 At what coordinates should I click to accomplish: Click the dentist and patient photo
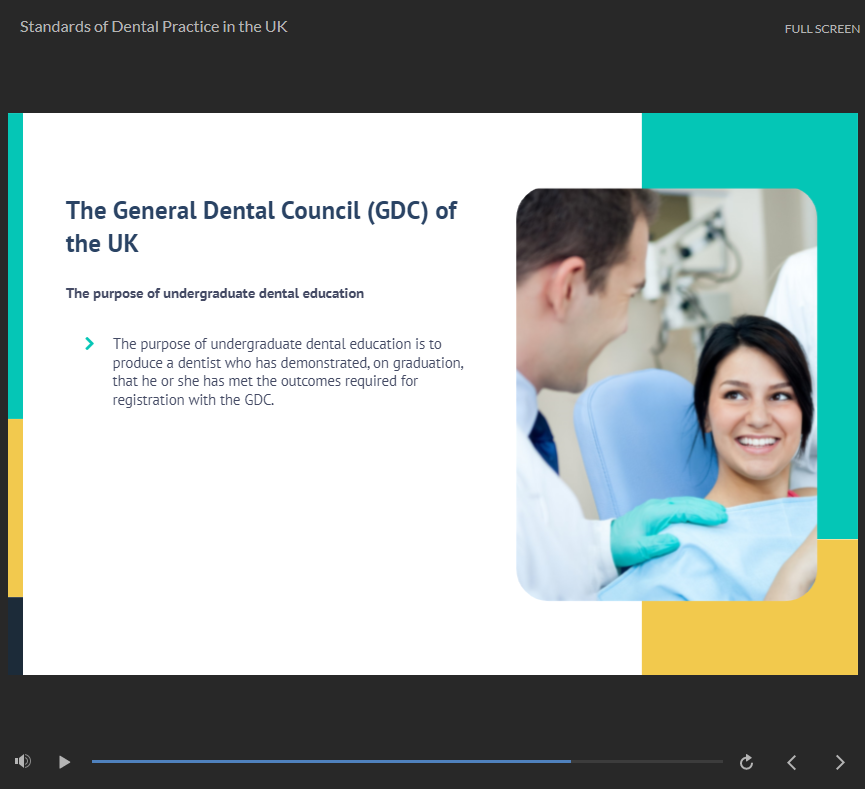pyautogui.click(x=666, y=394)
